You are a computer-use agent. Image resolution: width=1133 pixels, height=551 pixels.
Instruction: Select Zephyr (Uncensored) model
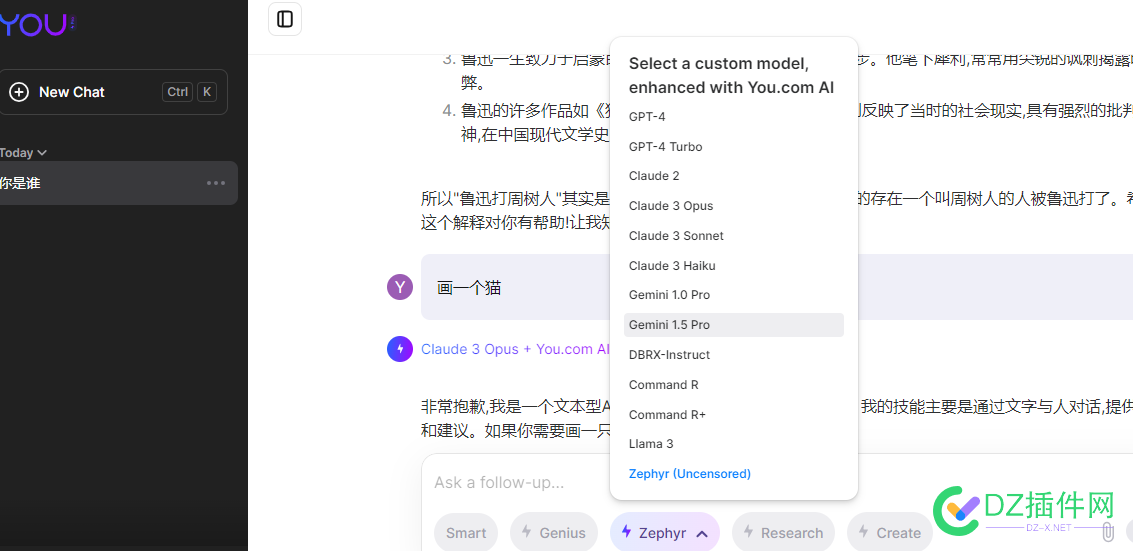click(733, 474)
